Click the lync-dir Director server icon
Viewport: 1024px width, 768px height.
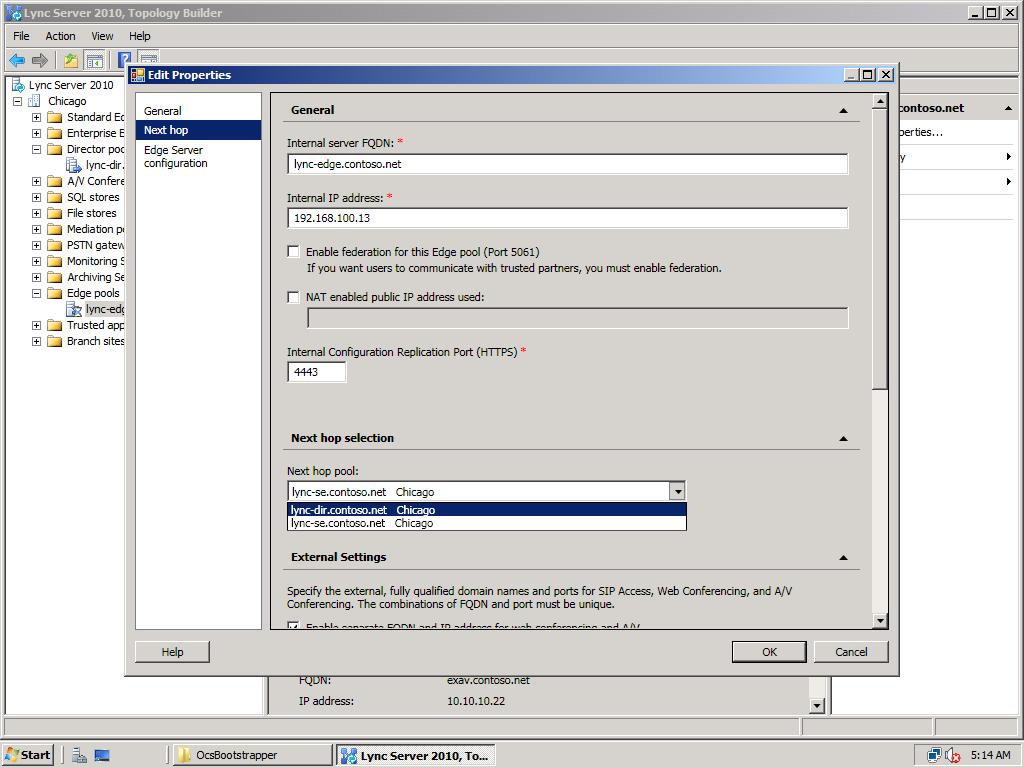(74, 165)
